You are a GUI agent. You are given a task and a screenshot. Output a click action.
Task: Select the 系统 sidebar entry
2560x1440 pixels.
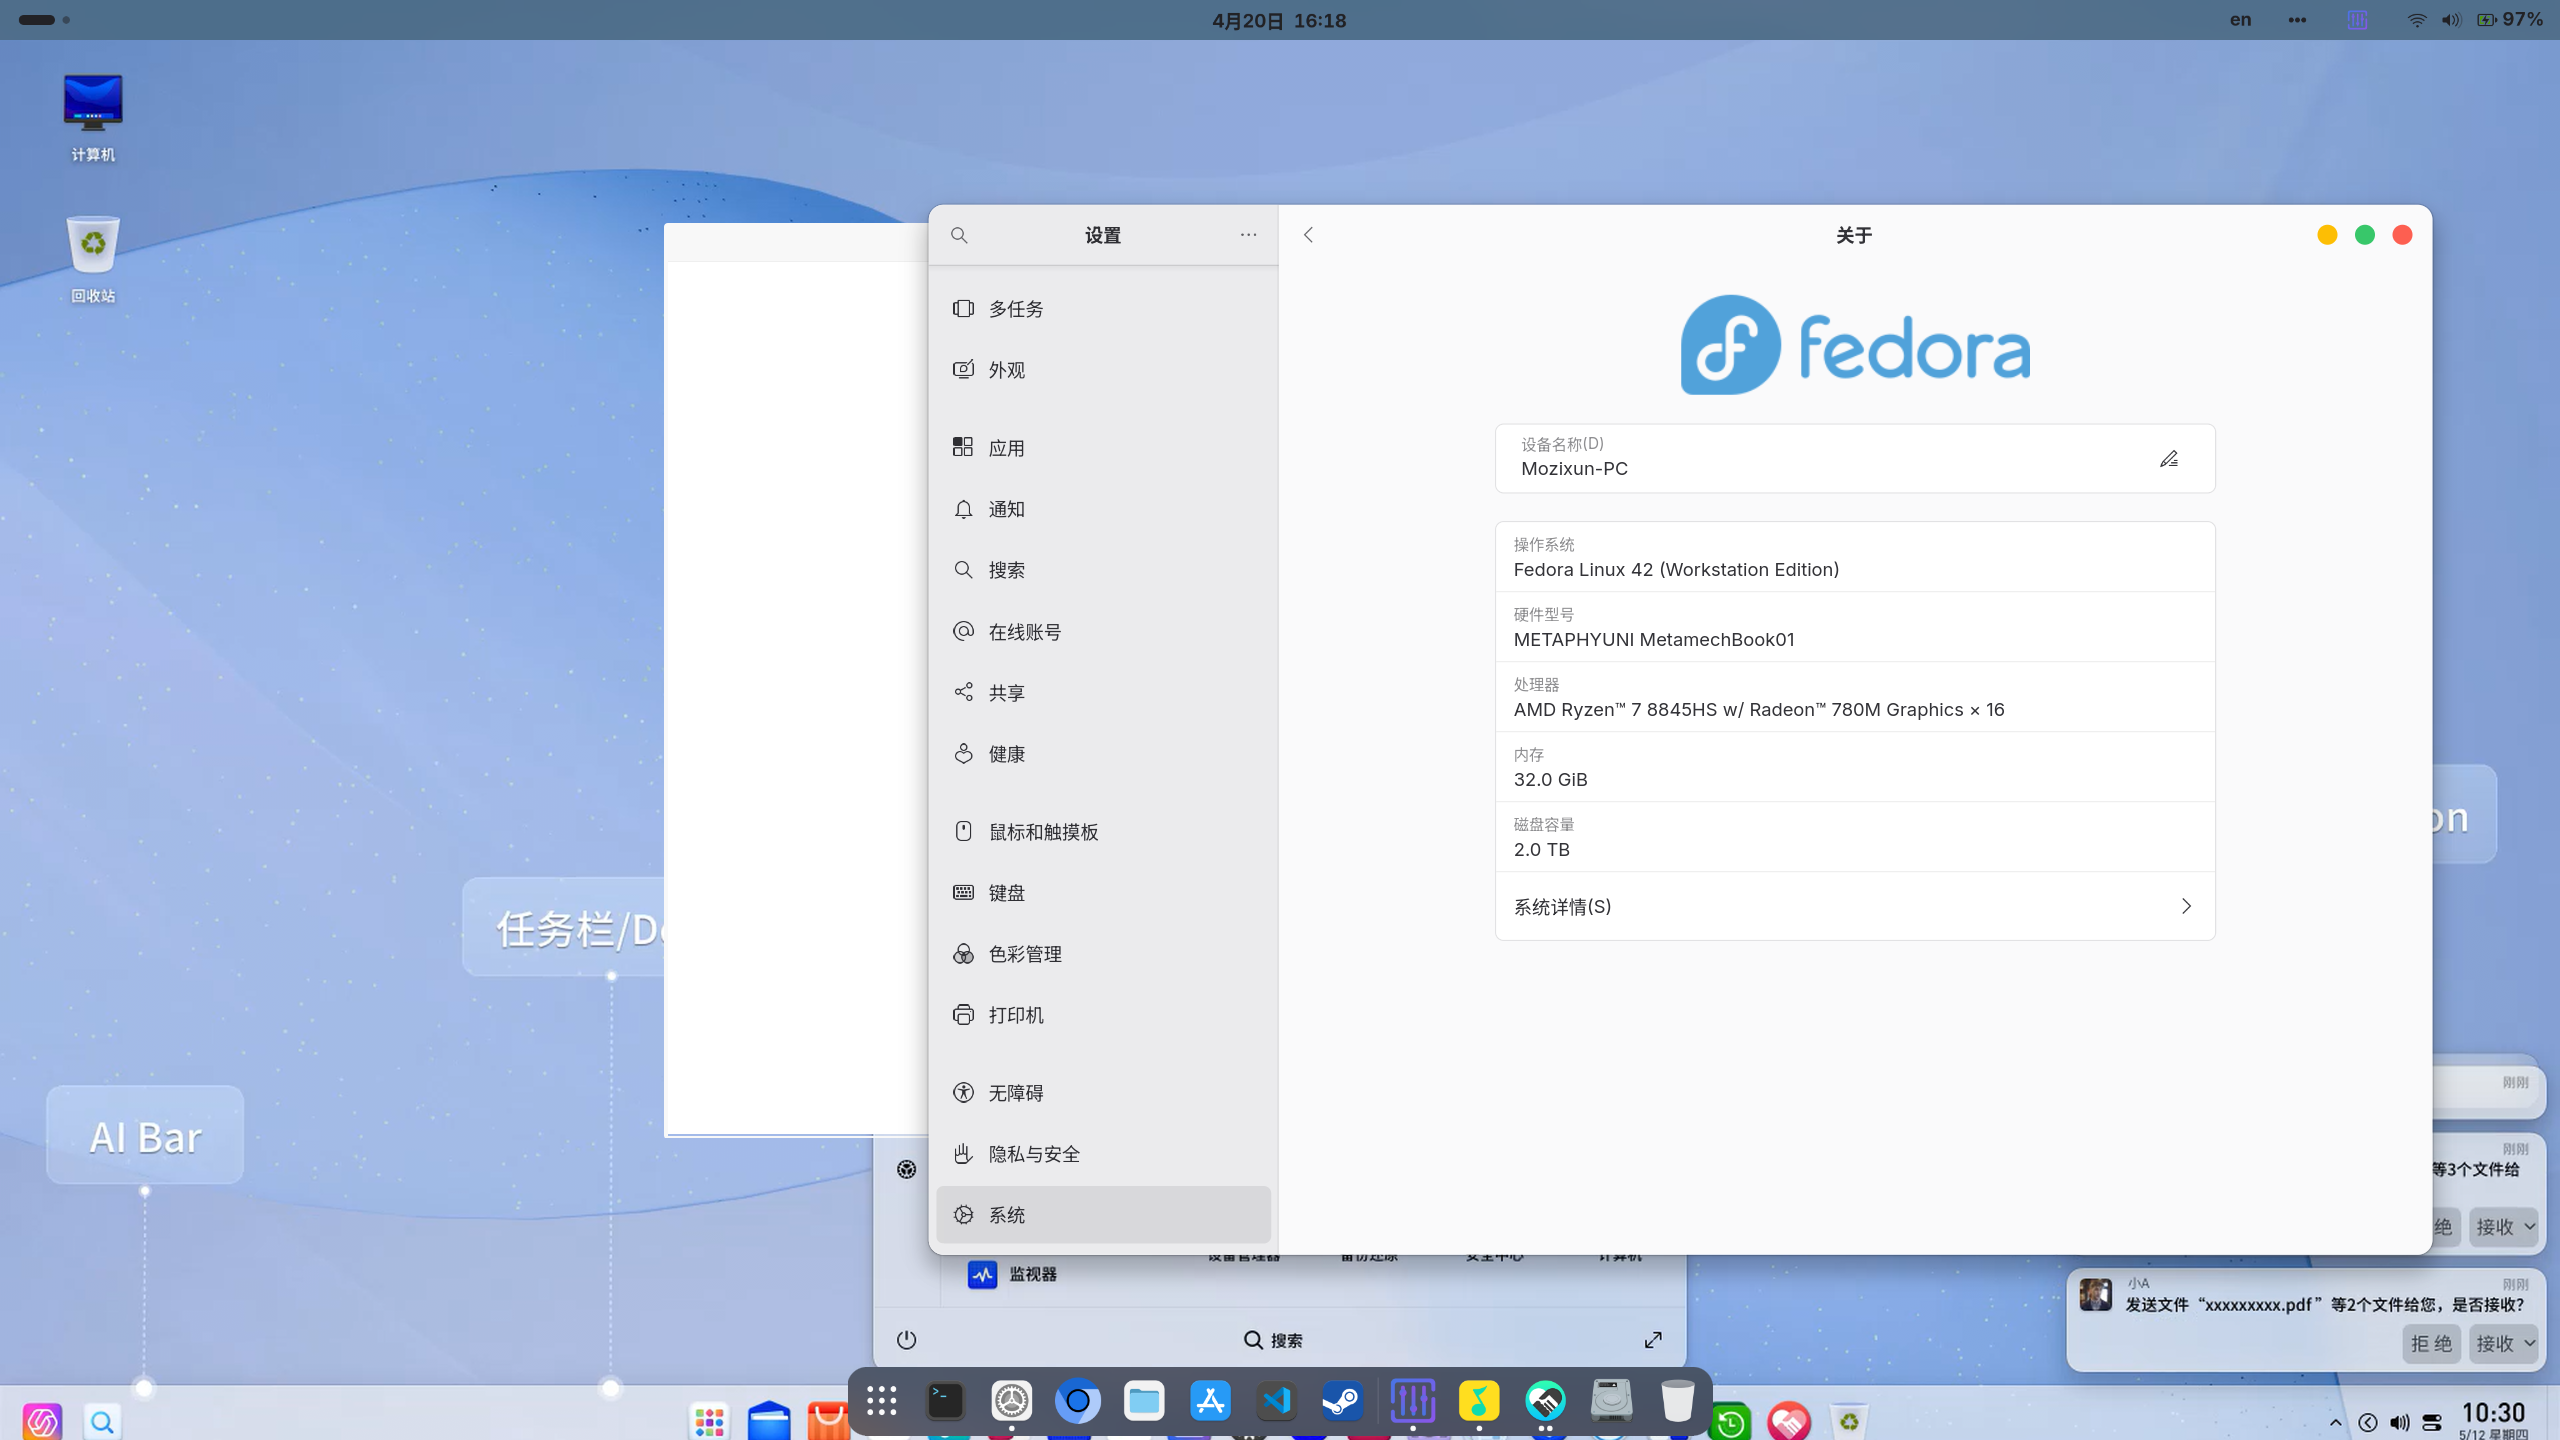(1103, 1215)
